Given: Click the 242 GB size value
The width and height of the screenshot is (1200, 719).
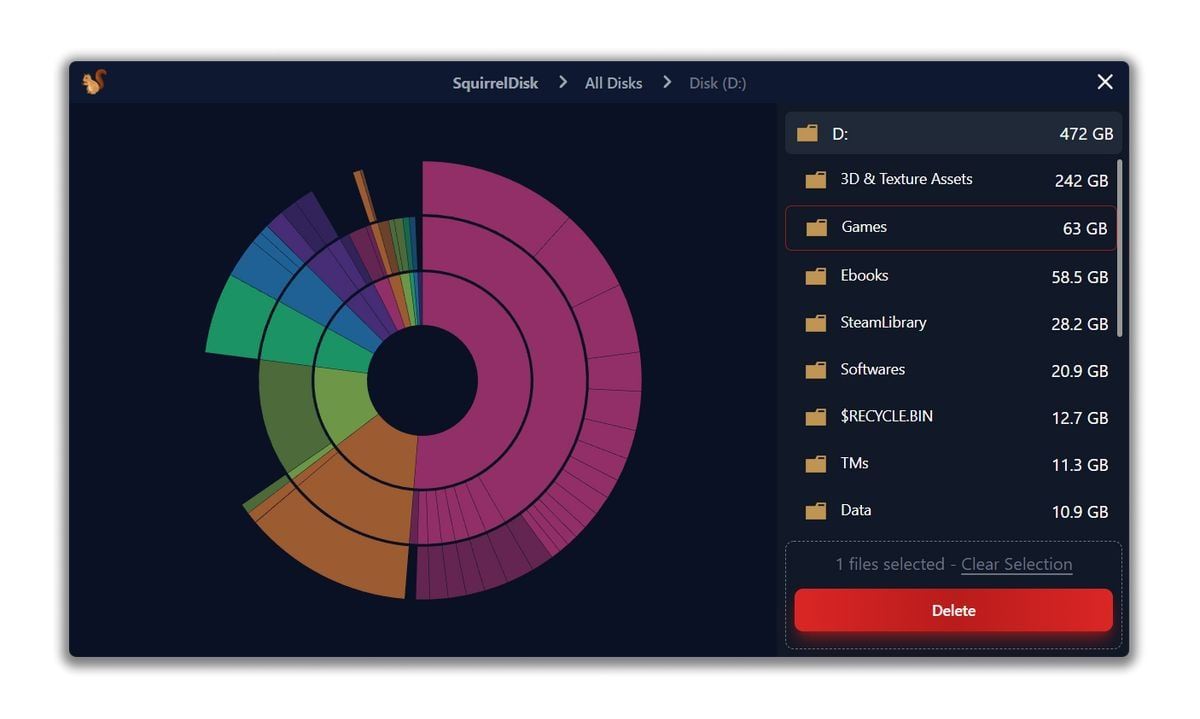Looking at the screenshot, I should point(1081,181).
